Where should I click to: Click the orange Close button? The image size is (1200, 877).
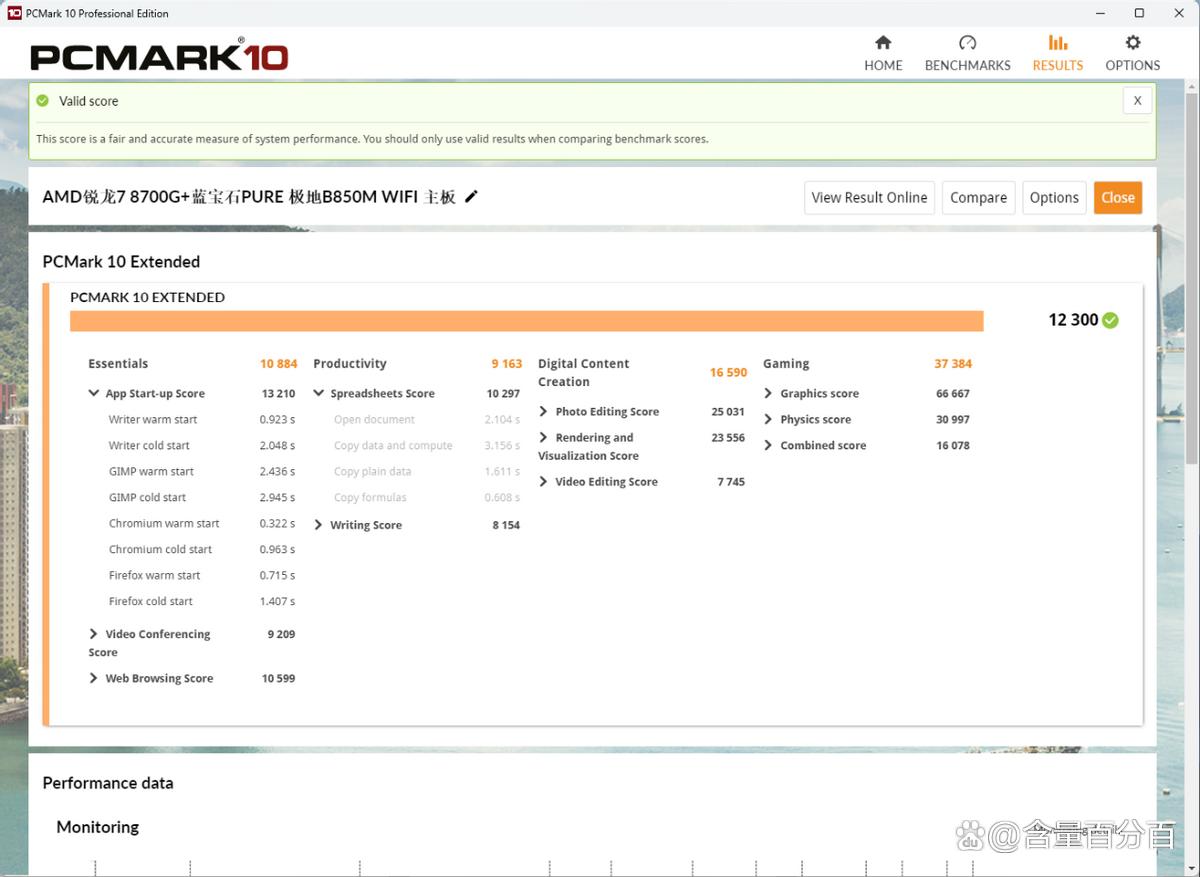tap(1118, 198)
